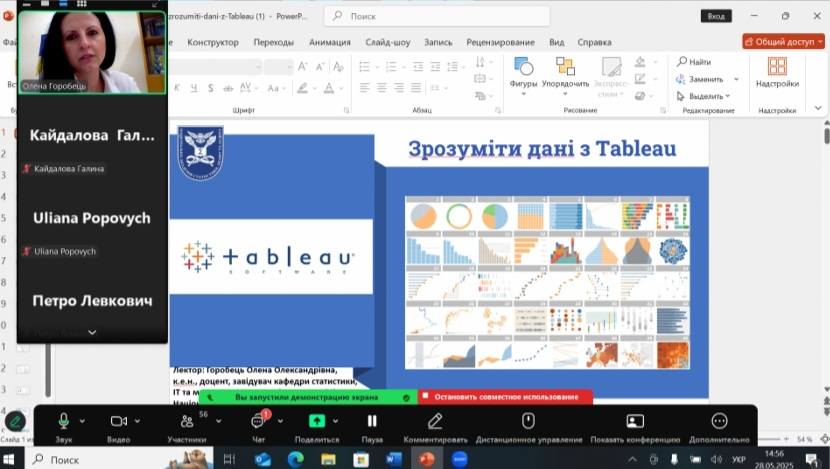Open the Дополнительно more options menu
Screen dimensions: 830x469
tap(719, 421)
